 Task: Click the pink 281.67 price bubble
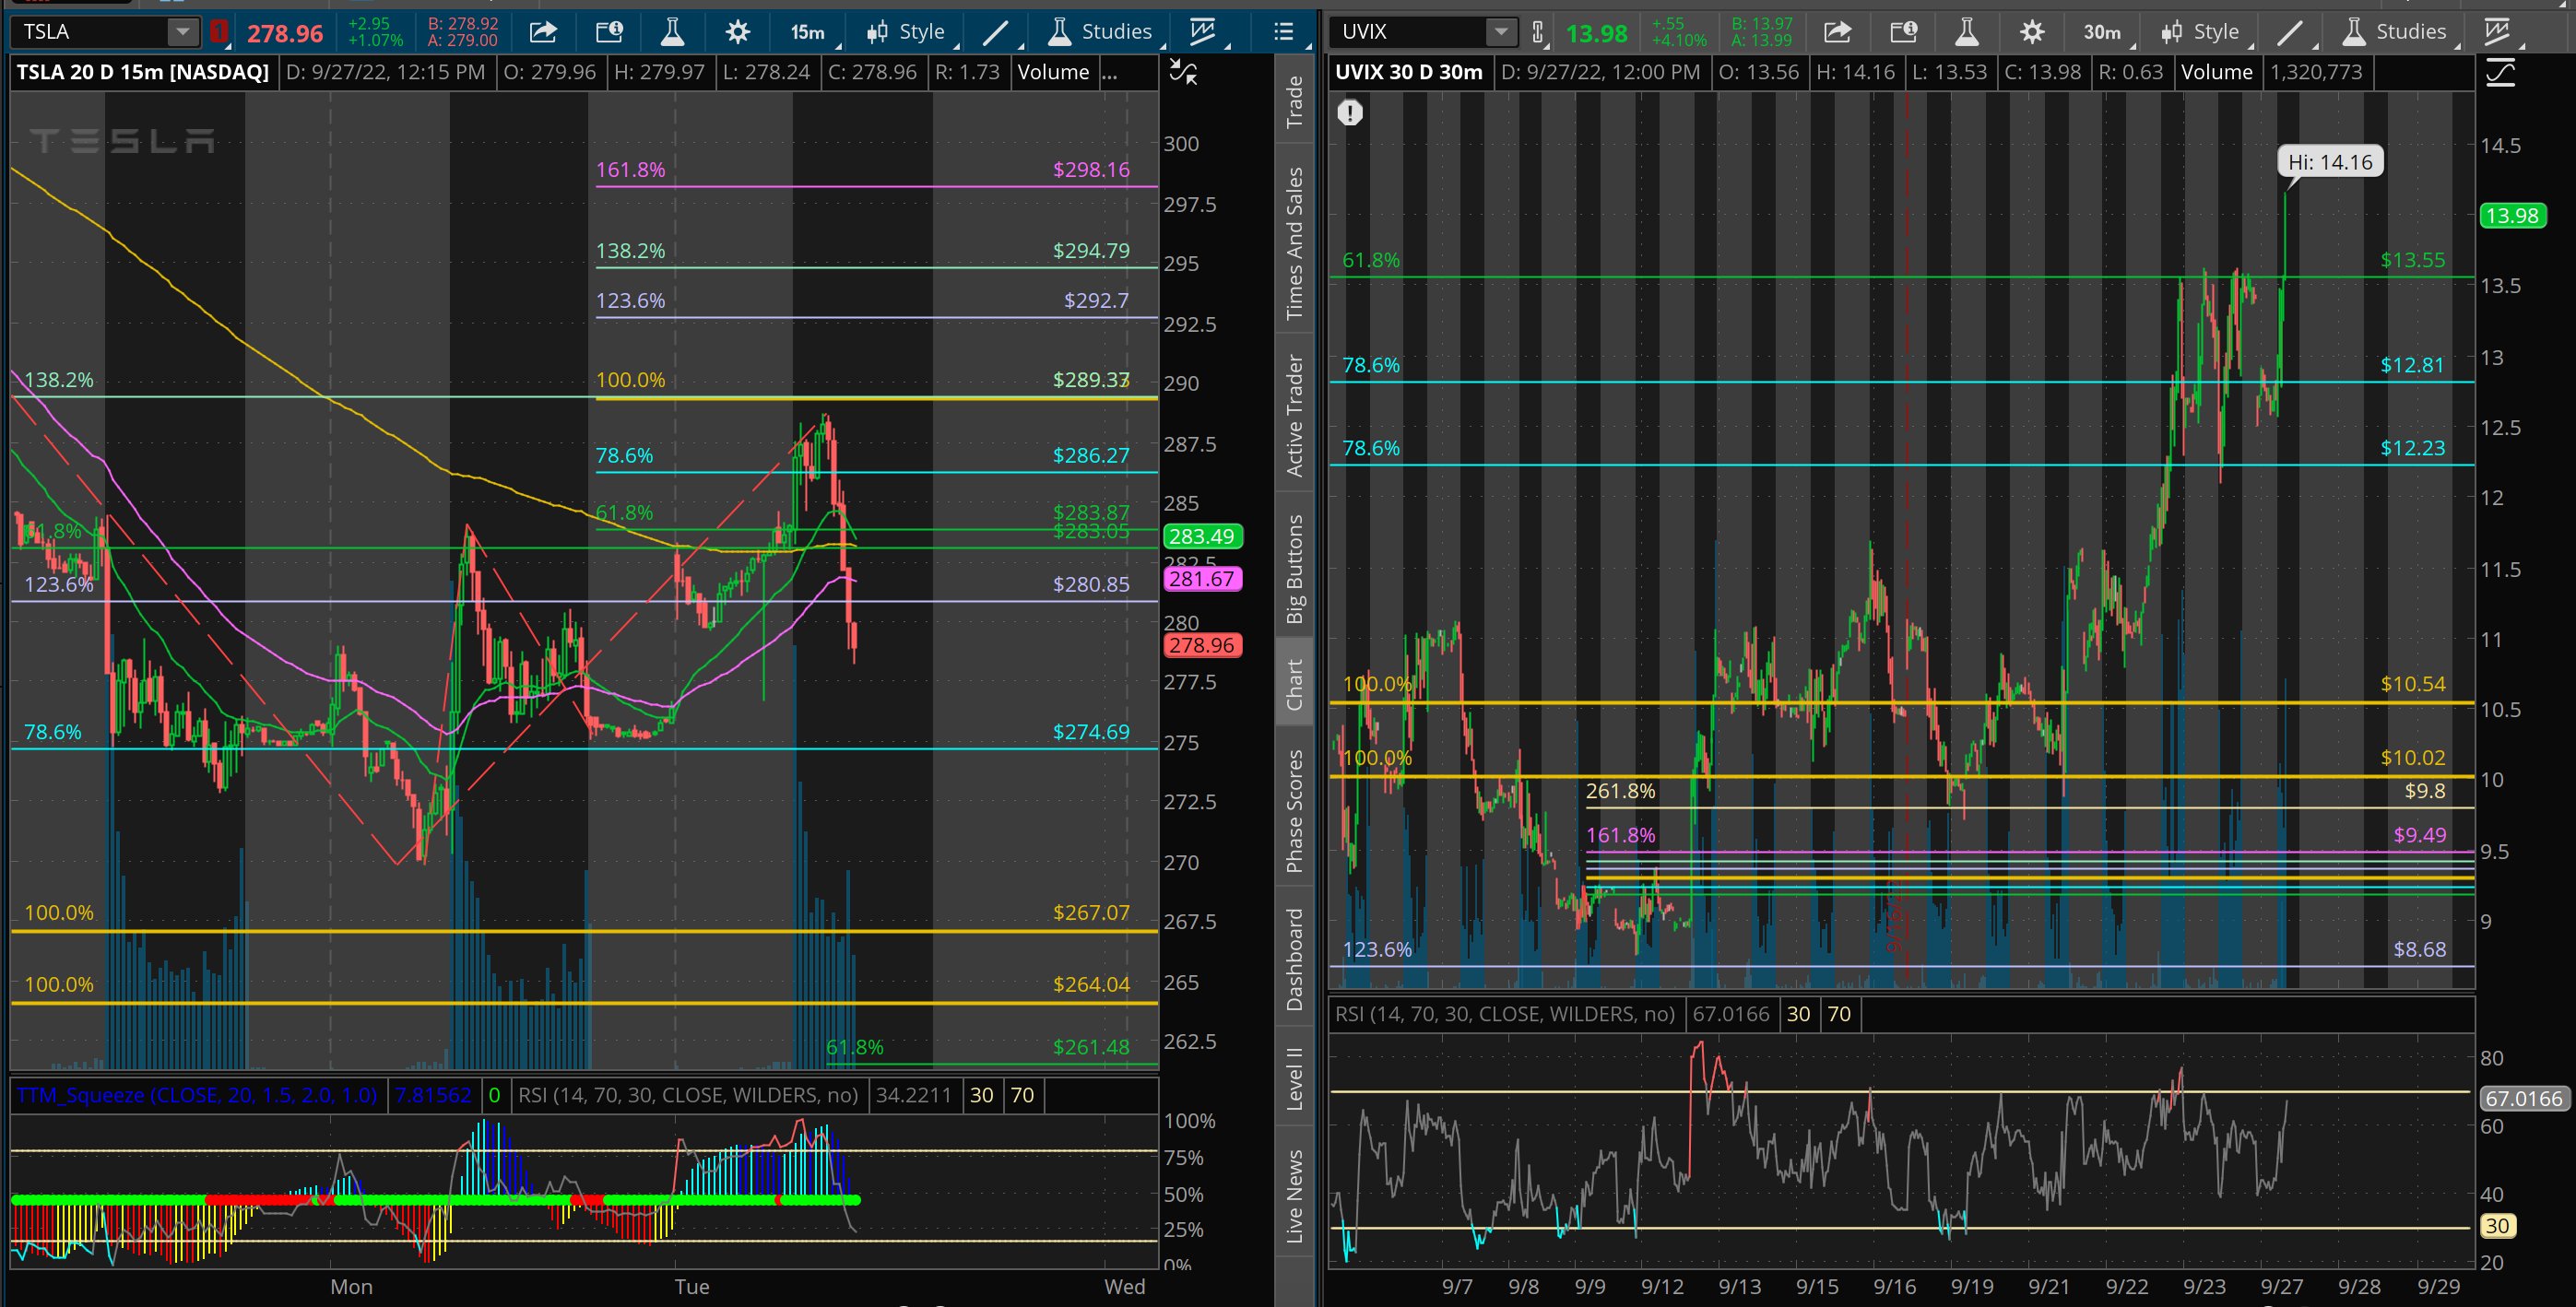point(1203,578)
